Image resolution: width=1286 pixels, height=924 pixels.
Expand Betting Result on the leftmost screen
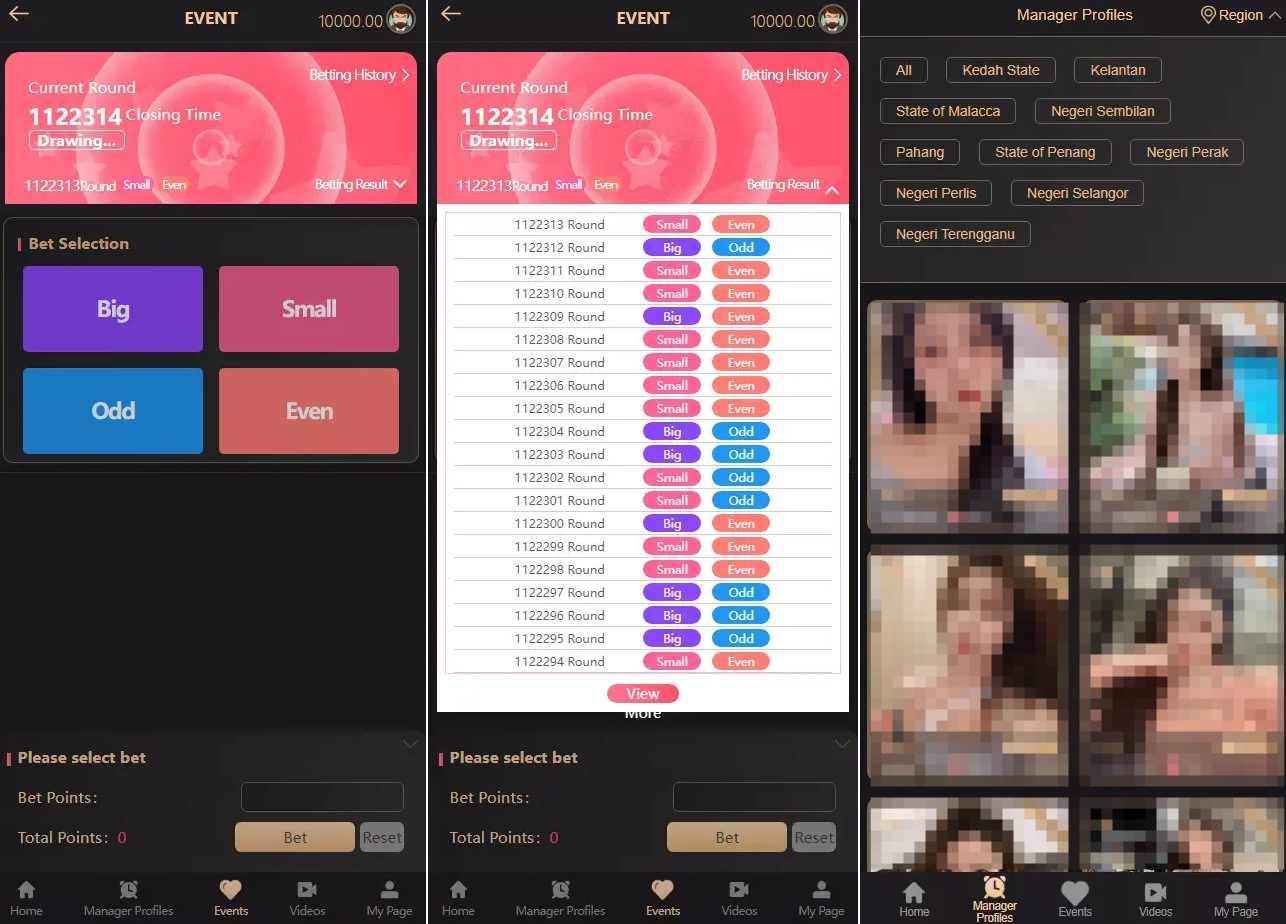coord(361,184)
